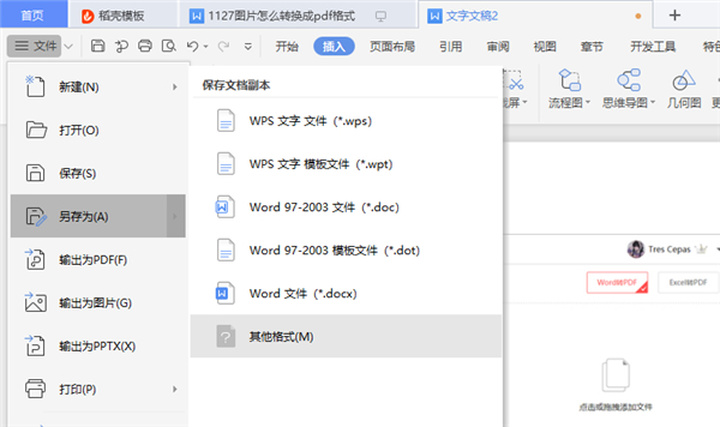Screen dimensions: 720x427
Task: Save copy as Word 文件 (*.docx)
Action: 346,294
